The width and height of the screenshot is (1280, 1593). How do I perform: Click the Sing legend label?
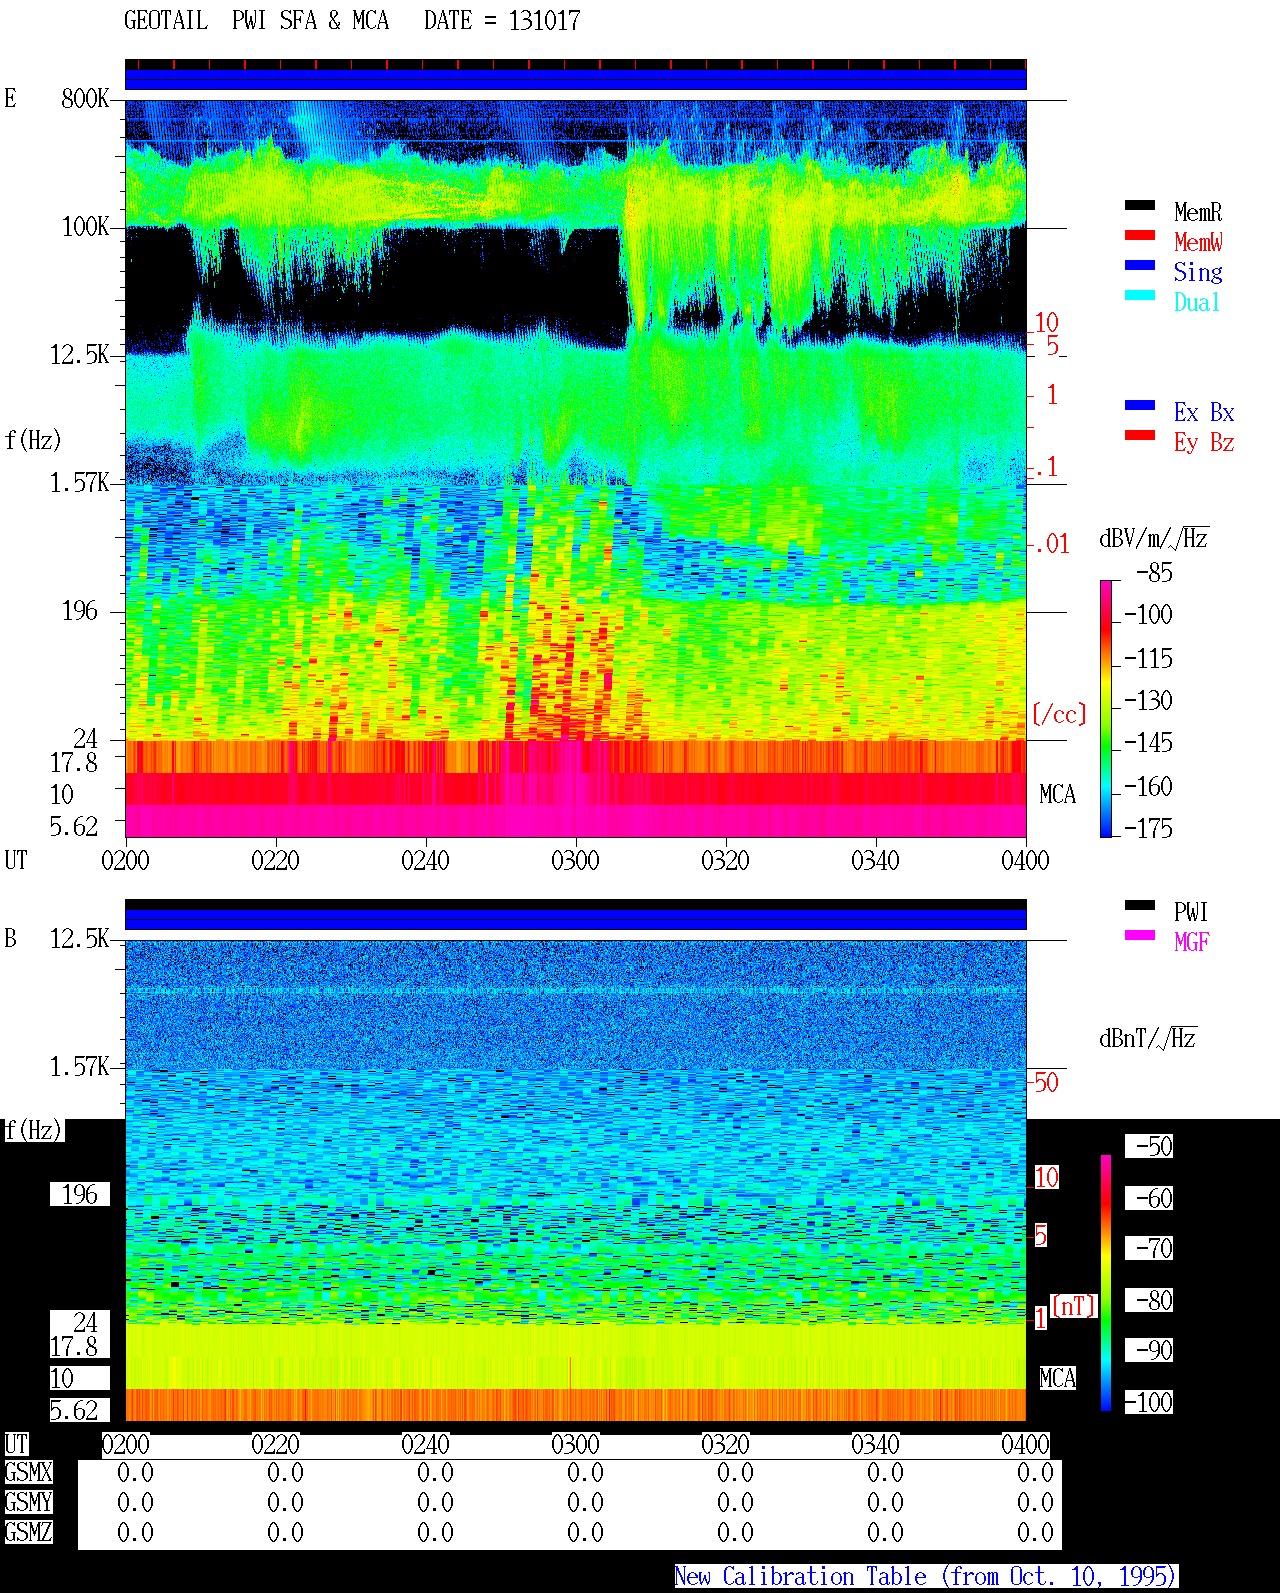[x=1198, y=272]
